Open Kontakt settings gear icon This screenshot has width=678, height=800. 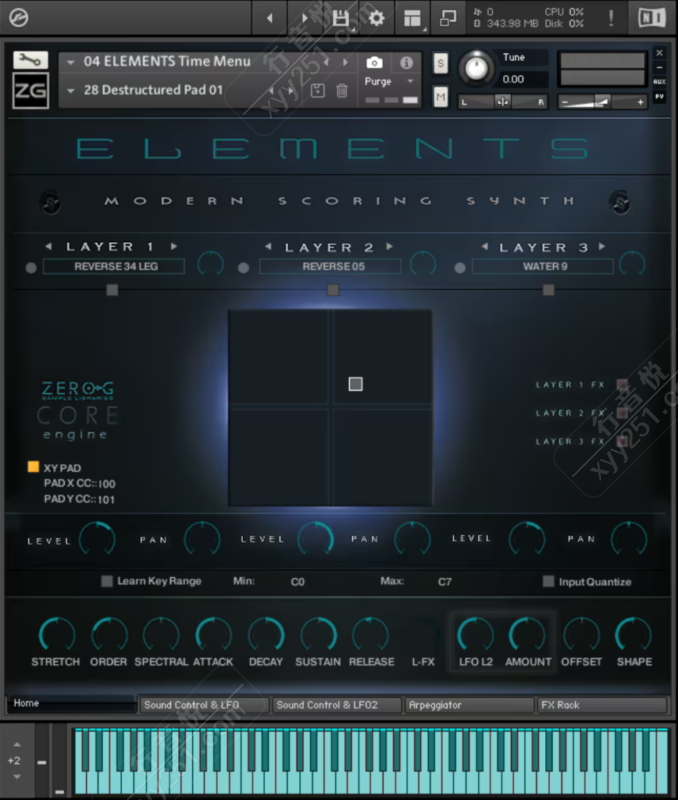tap(376, 18)
